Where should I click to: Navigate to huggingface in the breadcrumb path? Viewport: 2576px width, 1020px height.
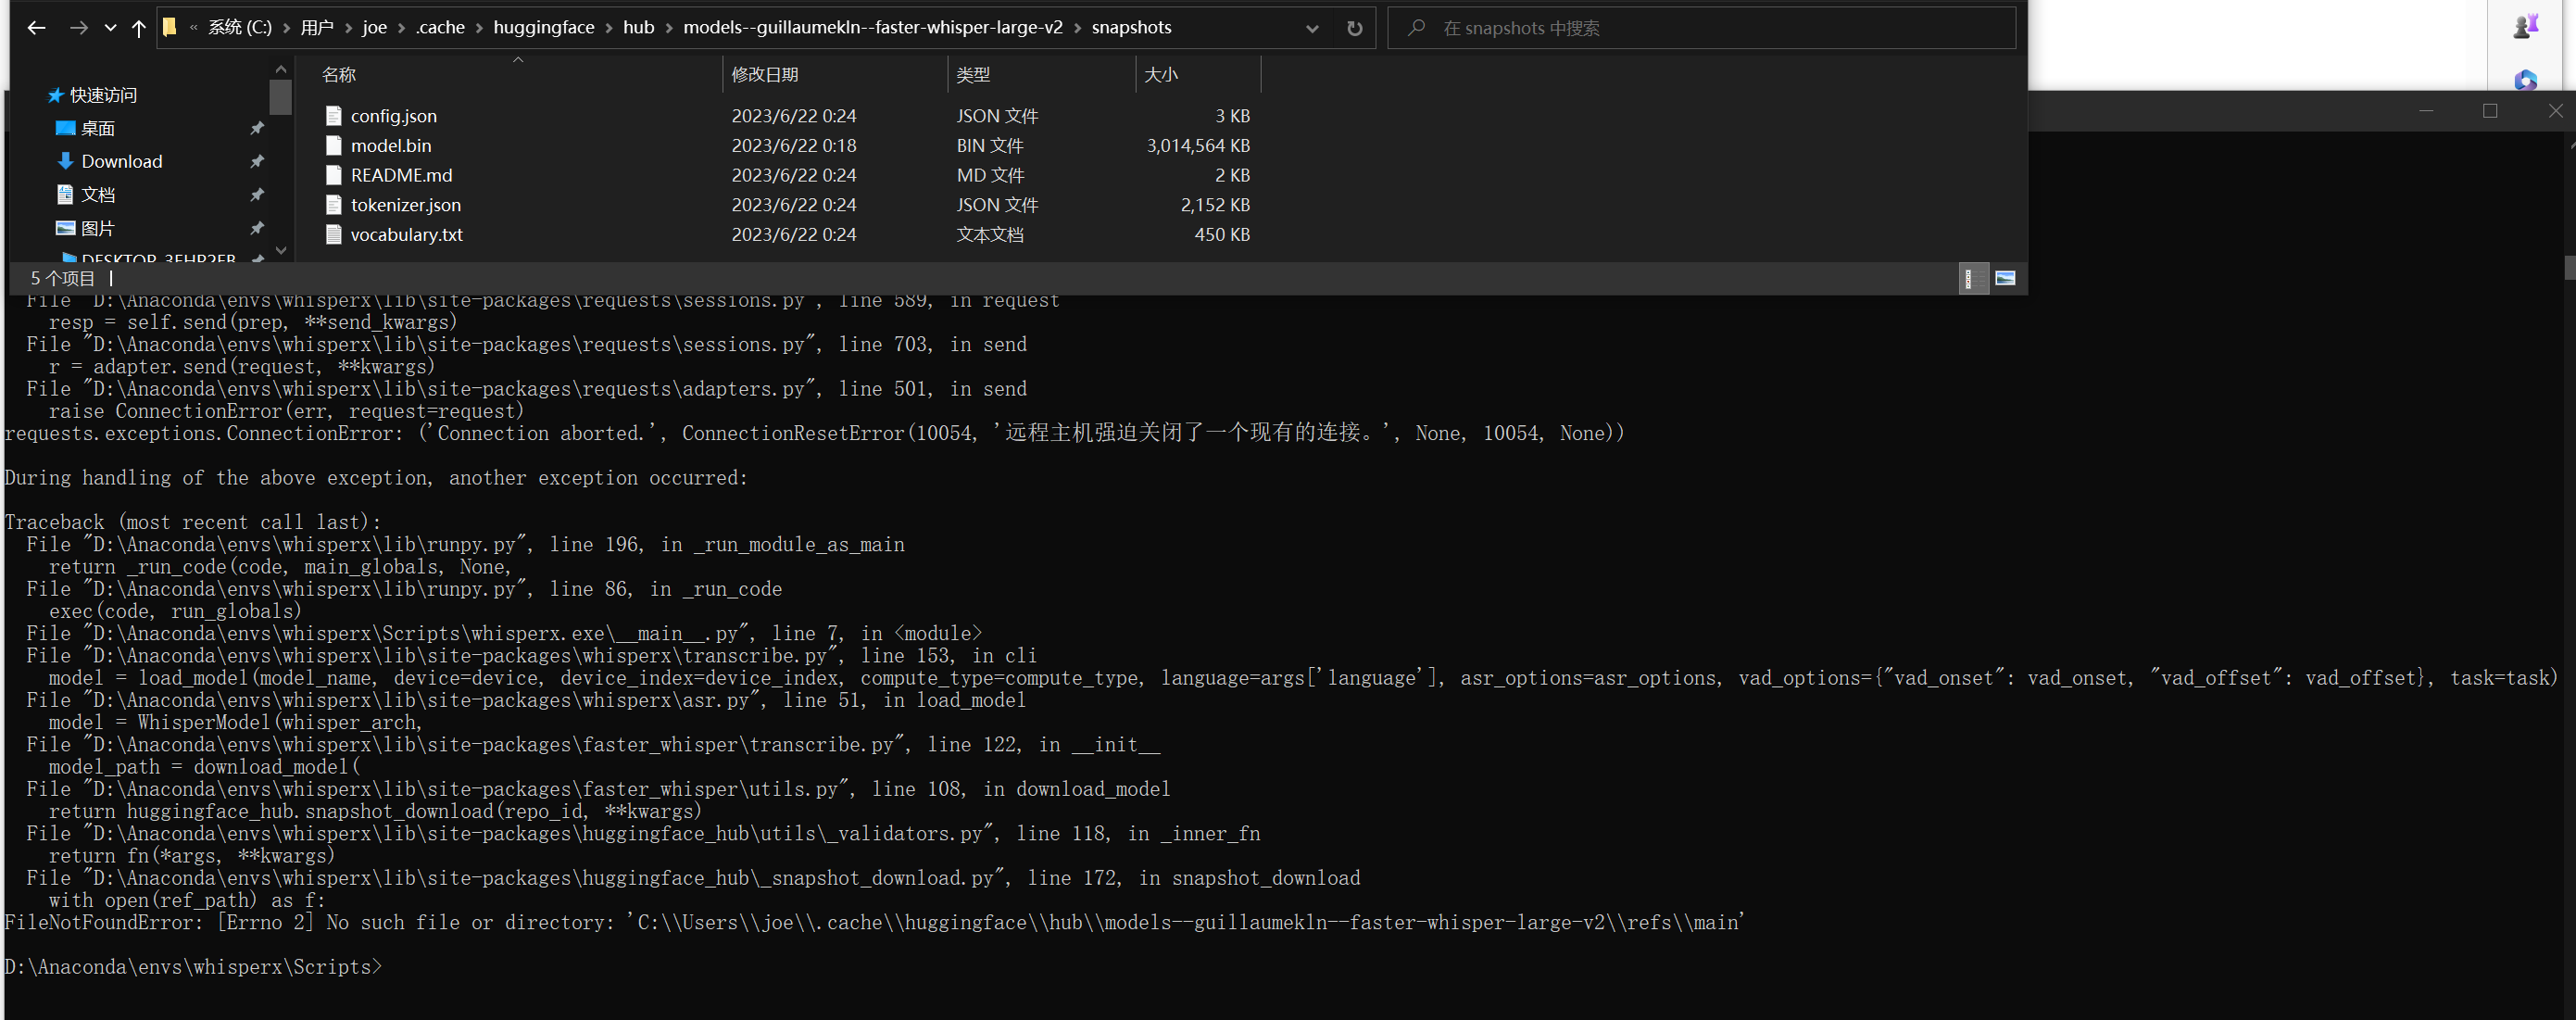[544, 27]
